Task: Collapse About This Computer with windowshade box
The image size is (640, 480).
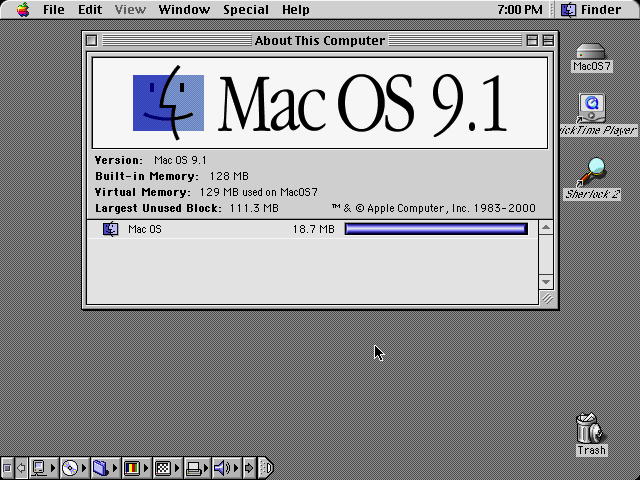Action: tap(548, 40)
